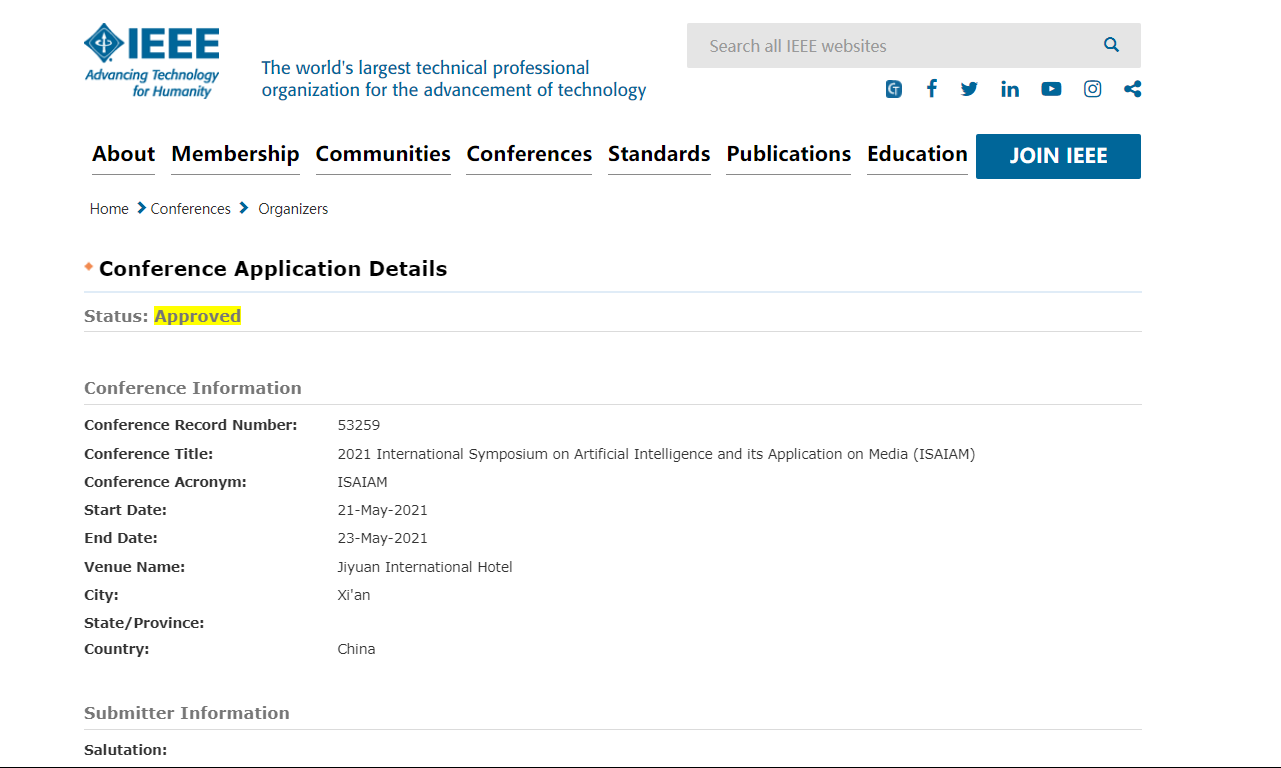The image size is (1281, 768).
Task: Click the search magnifier icon
Action: click(x=1111, y=45)
